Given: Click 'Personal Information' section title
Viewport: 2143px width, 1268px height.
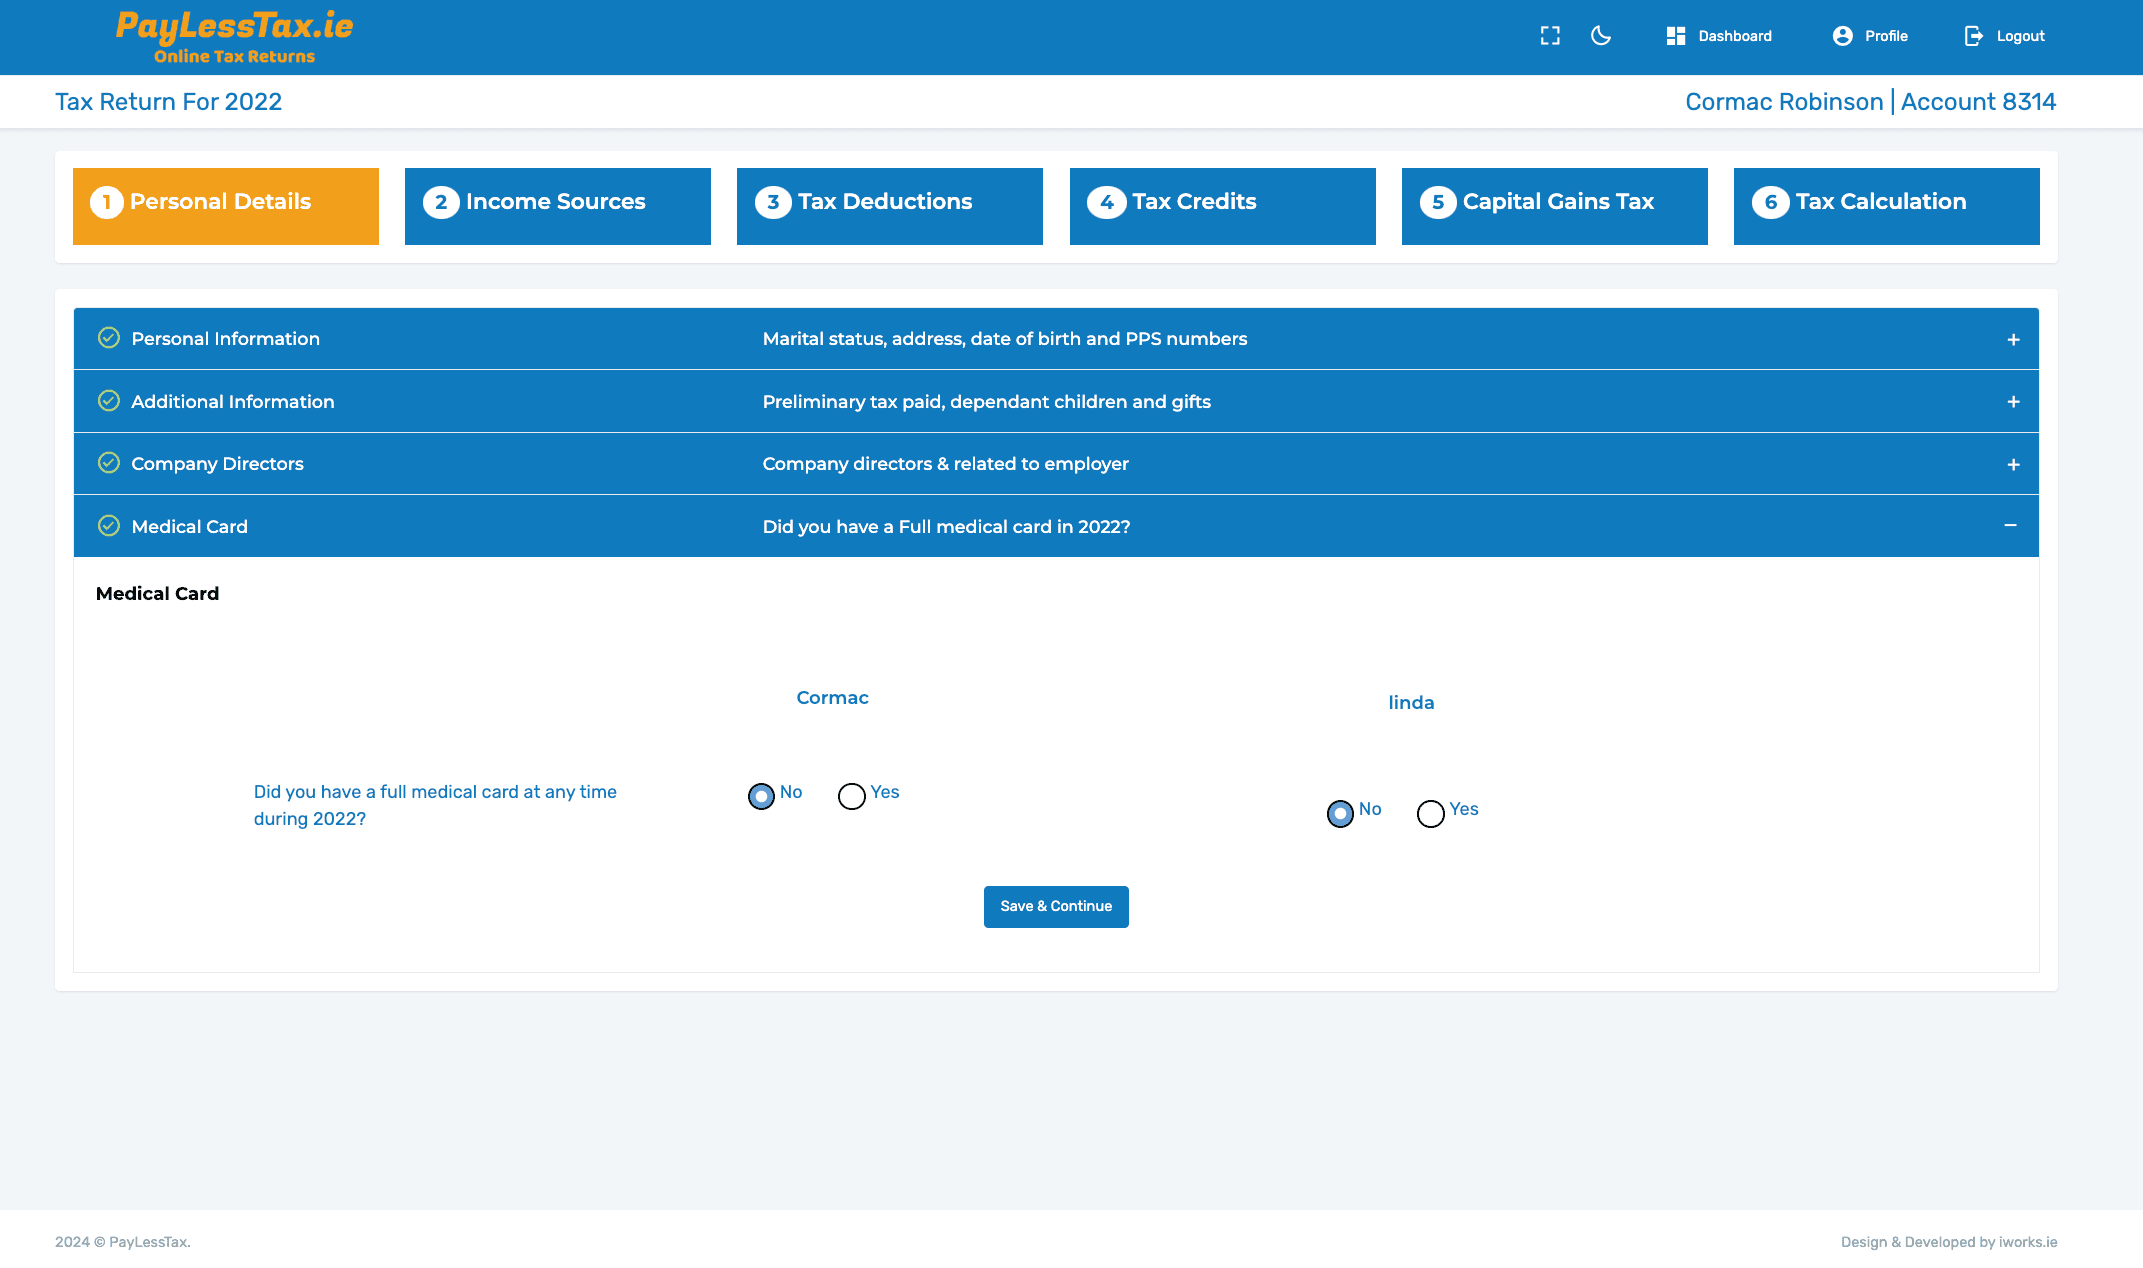Looking at the screenshot, I should [226, 339].
